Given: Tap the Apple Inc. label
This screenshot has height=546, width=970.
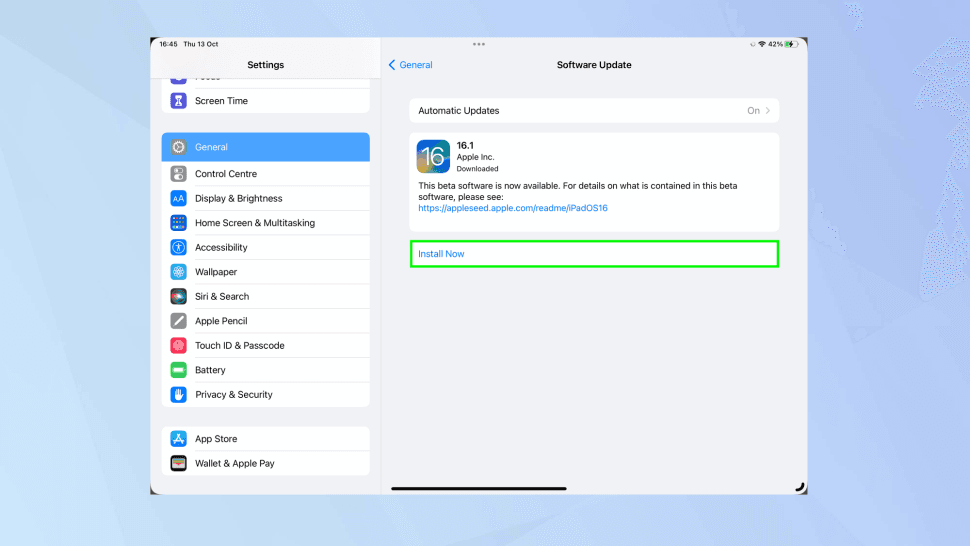Looking at the screenshot, I should click(x=475, y=157).
